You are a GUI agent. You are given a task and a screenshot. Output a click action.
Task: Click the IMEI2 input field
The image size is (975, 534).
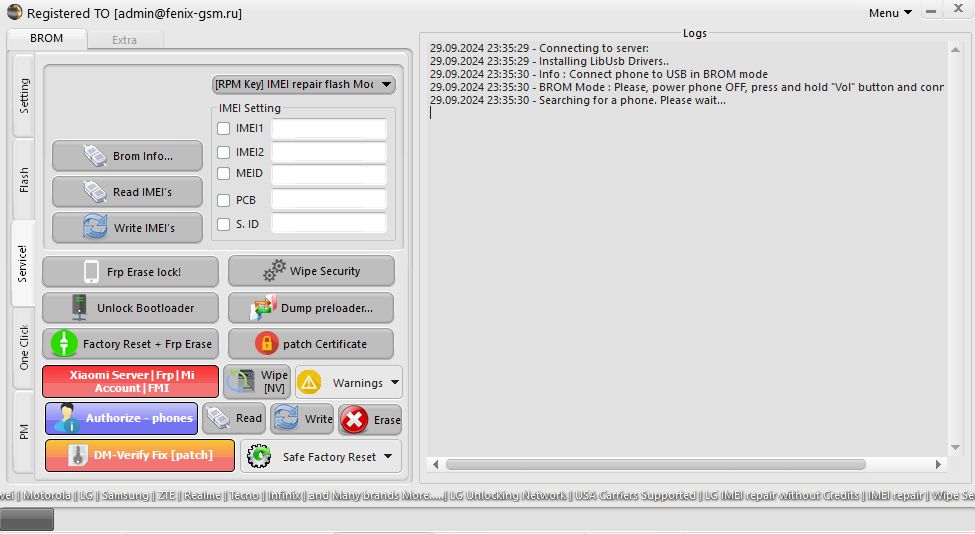tap(328, 152)
